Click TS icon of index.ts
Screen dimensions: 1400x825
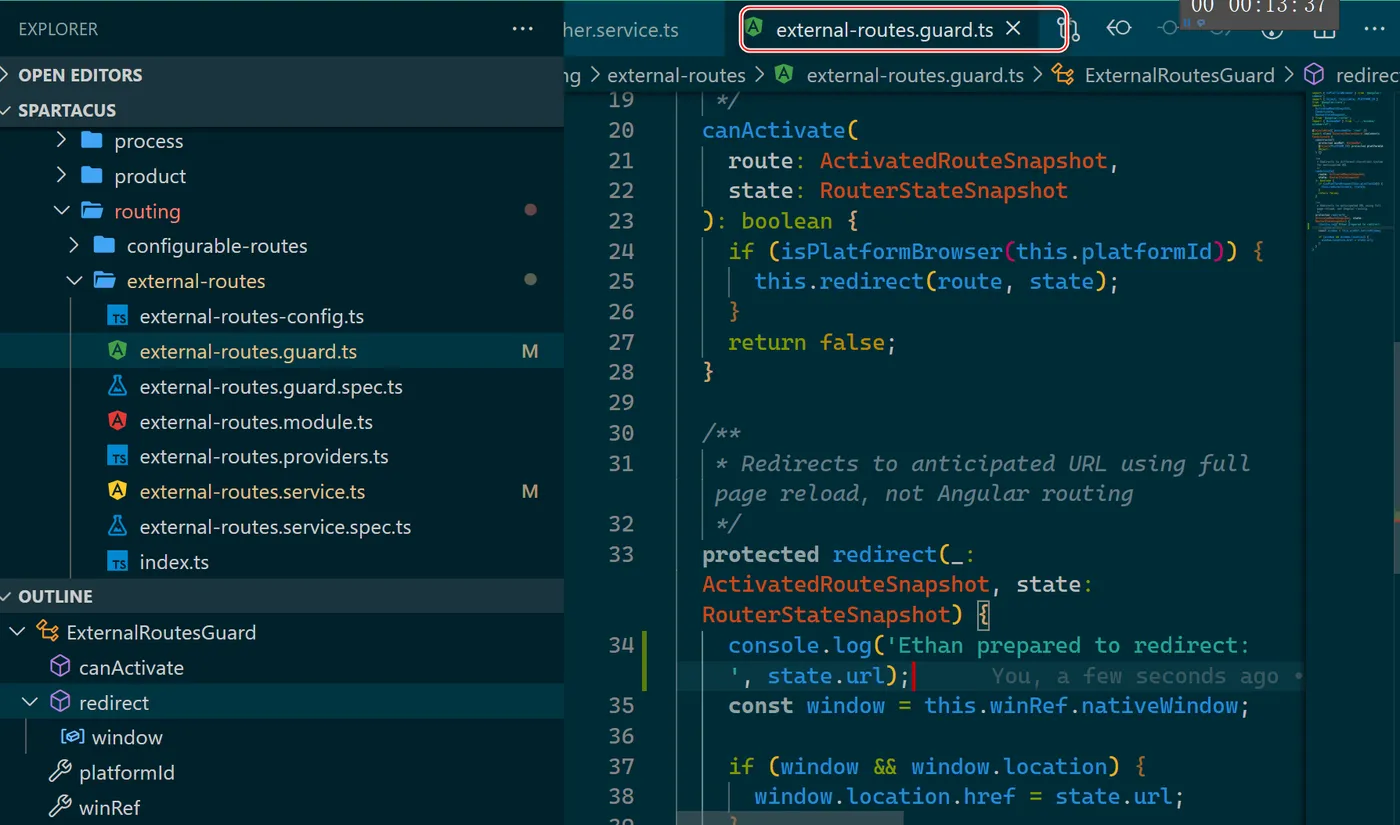118,561
